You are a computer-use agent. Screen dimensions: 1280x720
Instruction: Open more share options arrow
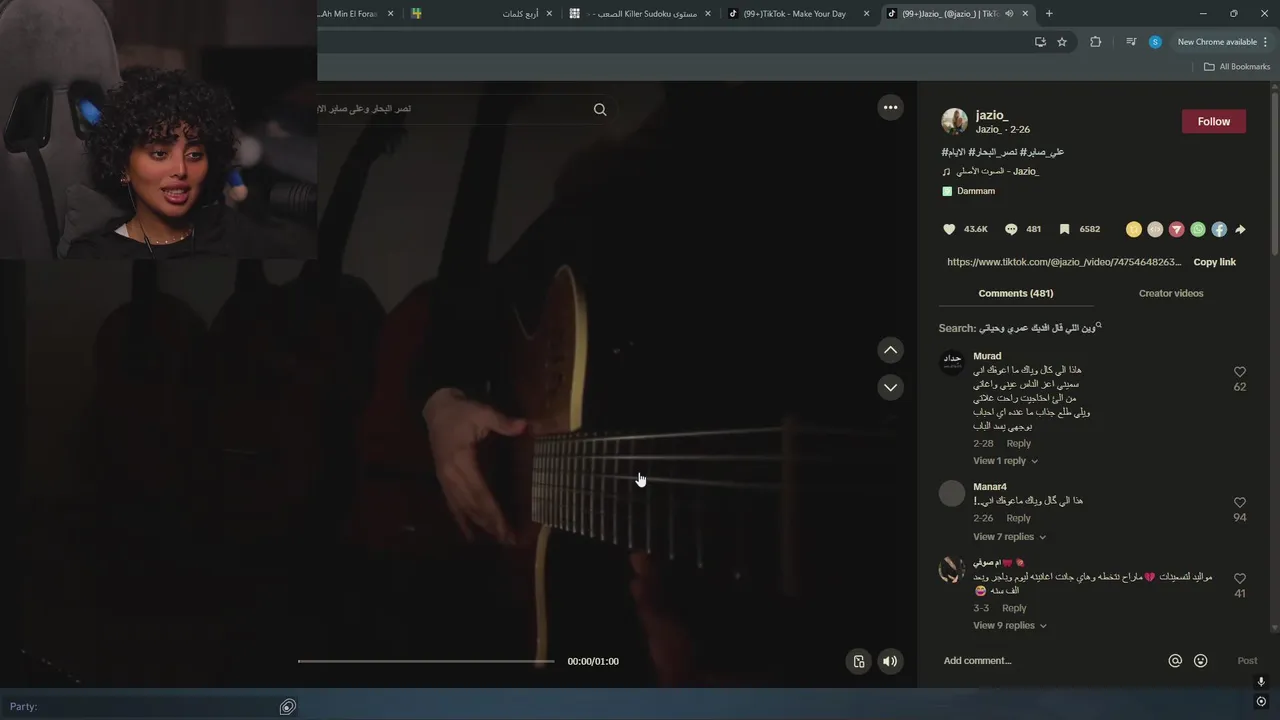pyautogui.click(x=1240, y=229)
